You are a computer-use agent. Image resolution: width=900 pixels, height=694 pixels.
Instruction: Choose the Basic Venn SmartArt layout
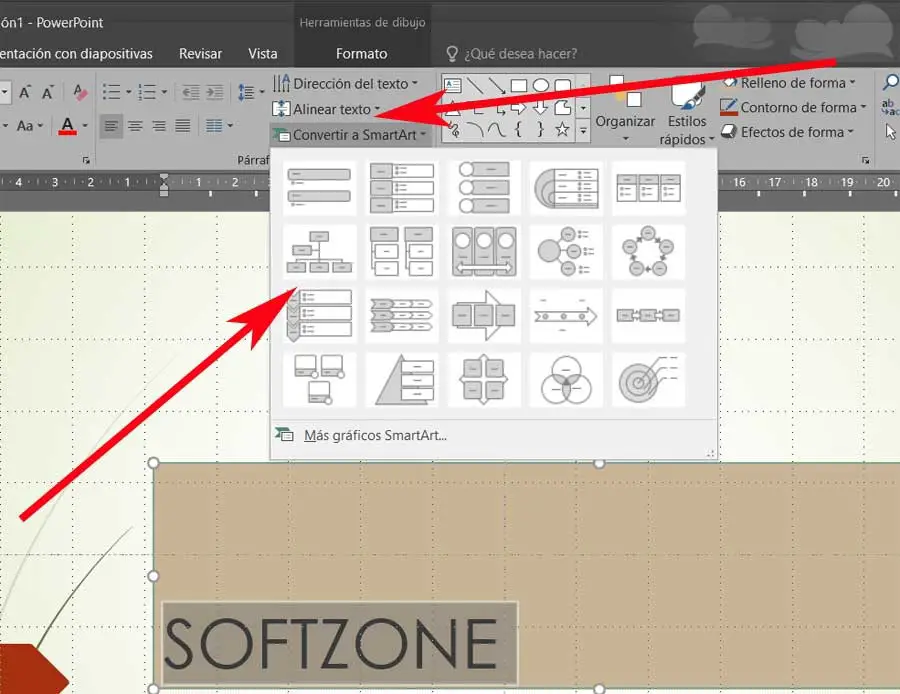pyautogui.click(x=566, y=380)
